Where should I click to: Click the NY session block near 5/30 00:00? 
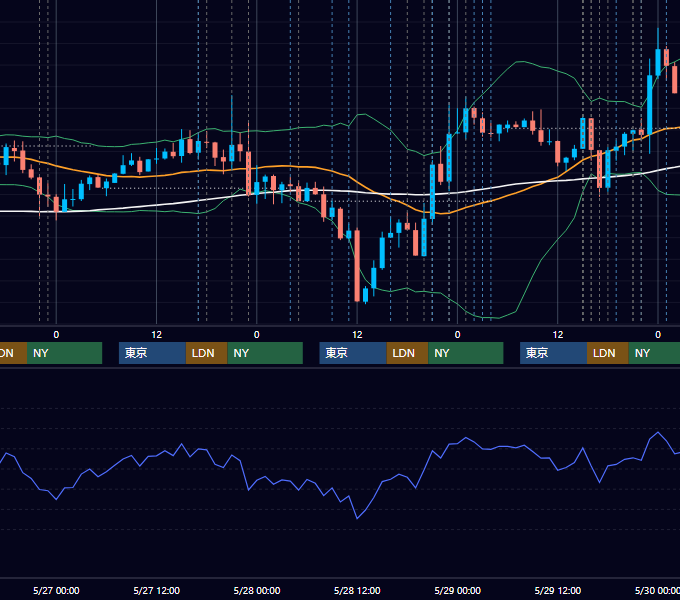(x=654, y=353)
